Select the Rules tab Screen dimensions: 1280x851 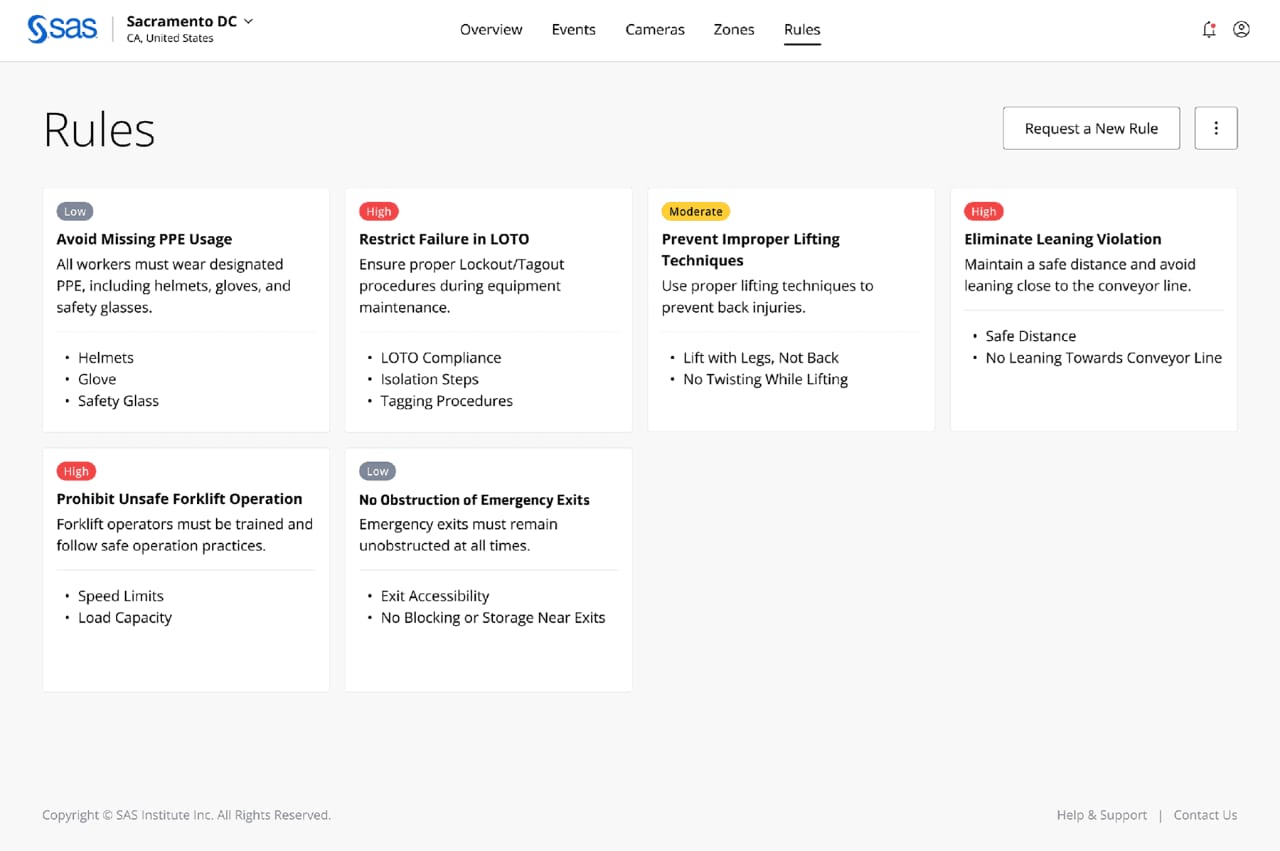[x=802, y=29]
